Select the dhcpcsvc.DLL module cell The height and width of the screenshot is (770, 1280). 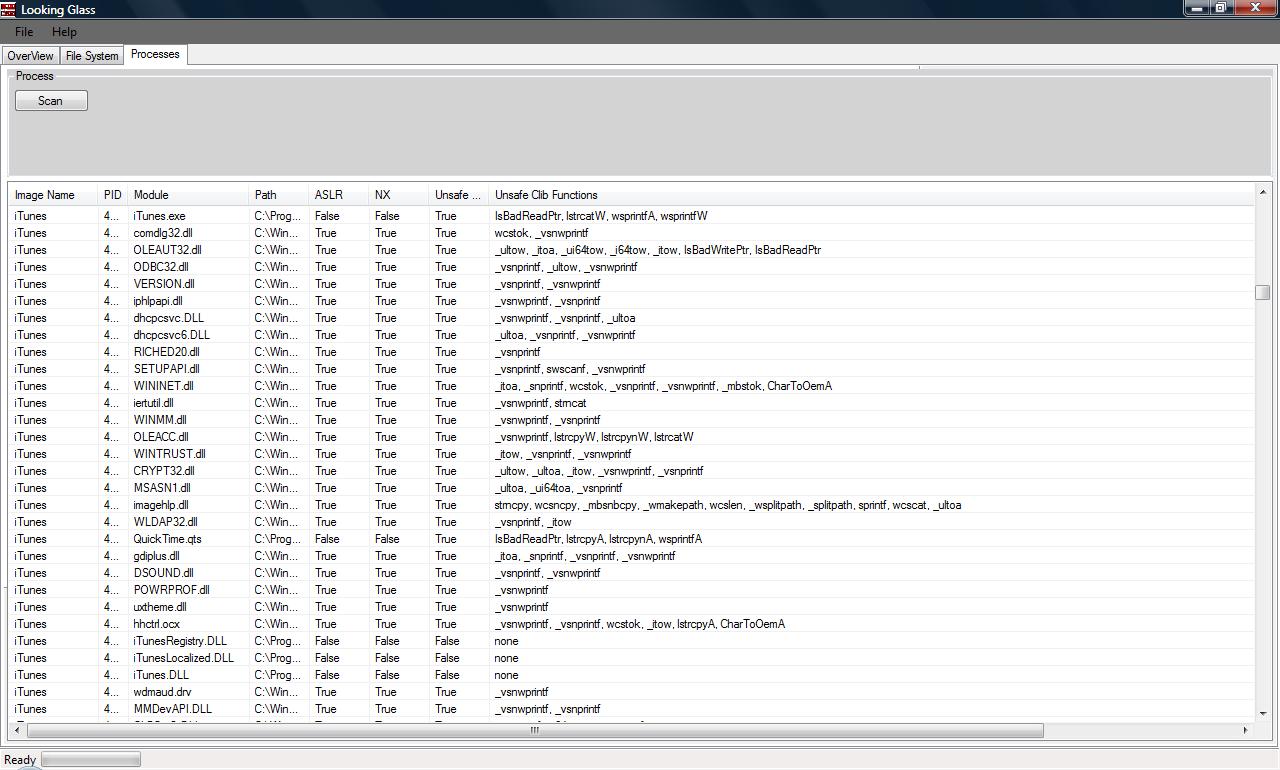click(x=188, y=318)
